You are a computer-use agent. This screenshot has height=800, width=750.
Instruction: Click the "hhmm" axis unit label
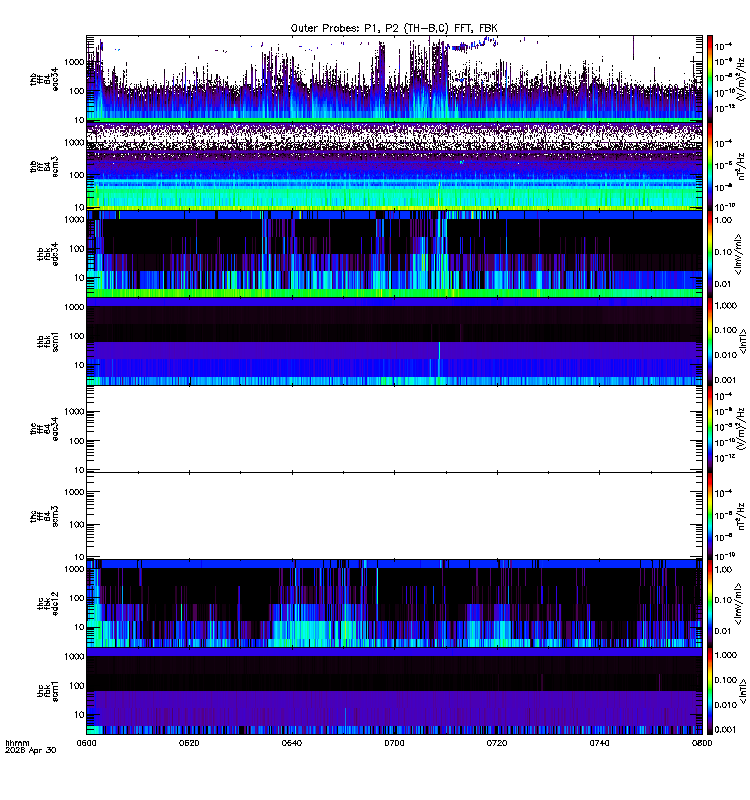pos(17,743)
